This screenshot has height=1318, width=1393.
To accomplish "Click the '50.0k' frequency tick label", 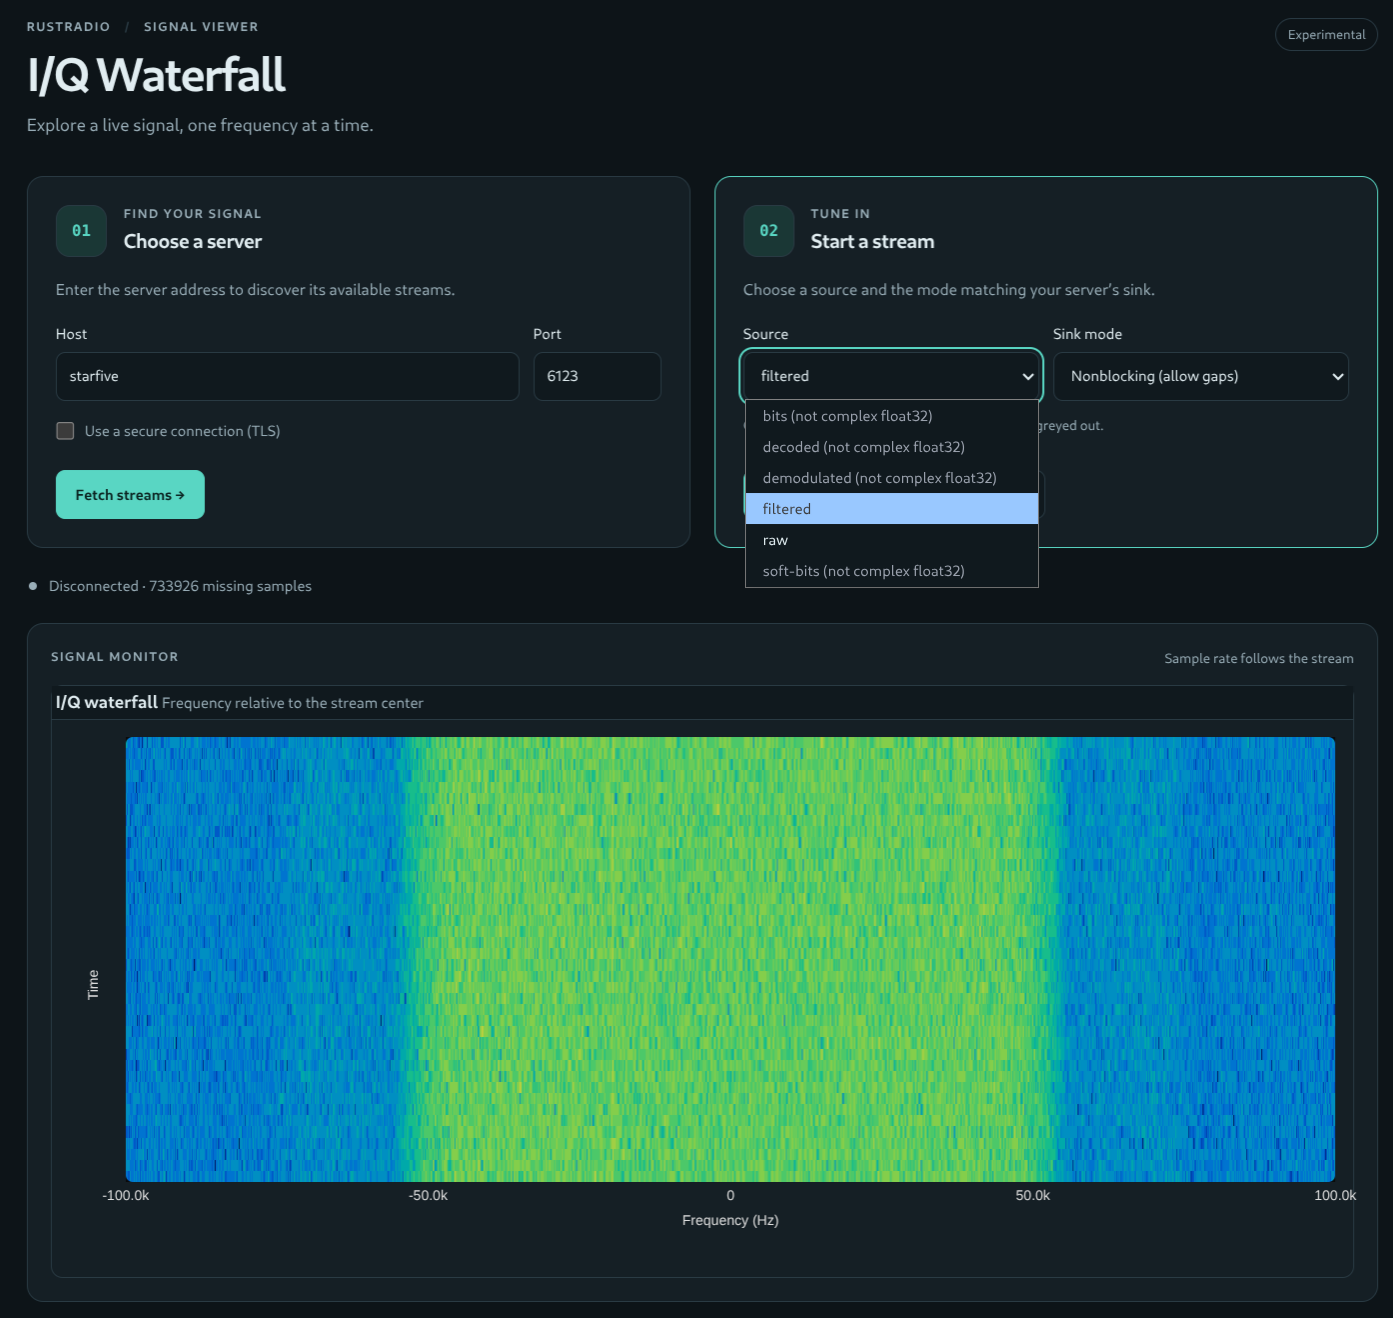I will 1033,1195.
